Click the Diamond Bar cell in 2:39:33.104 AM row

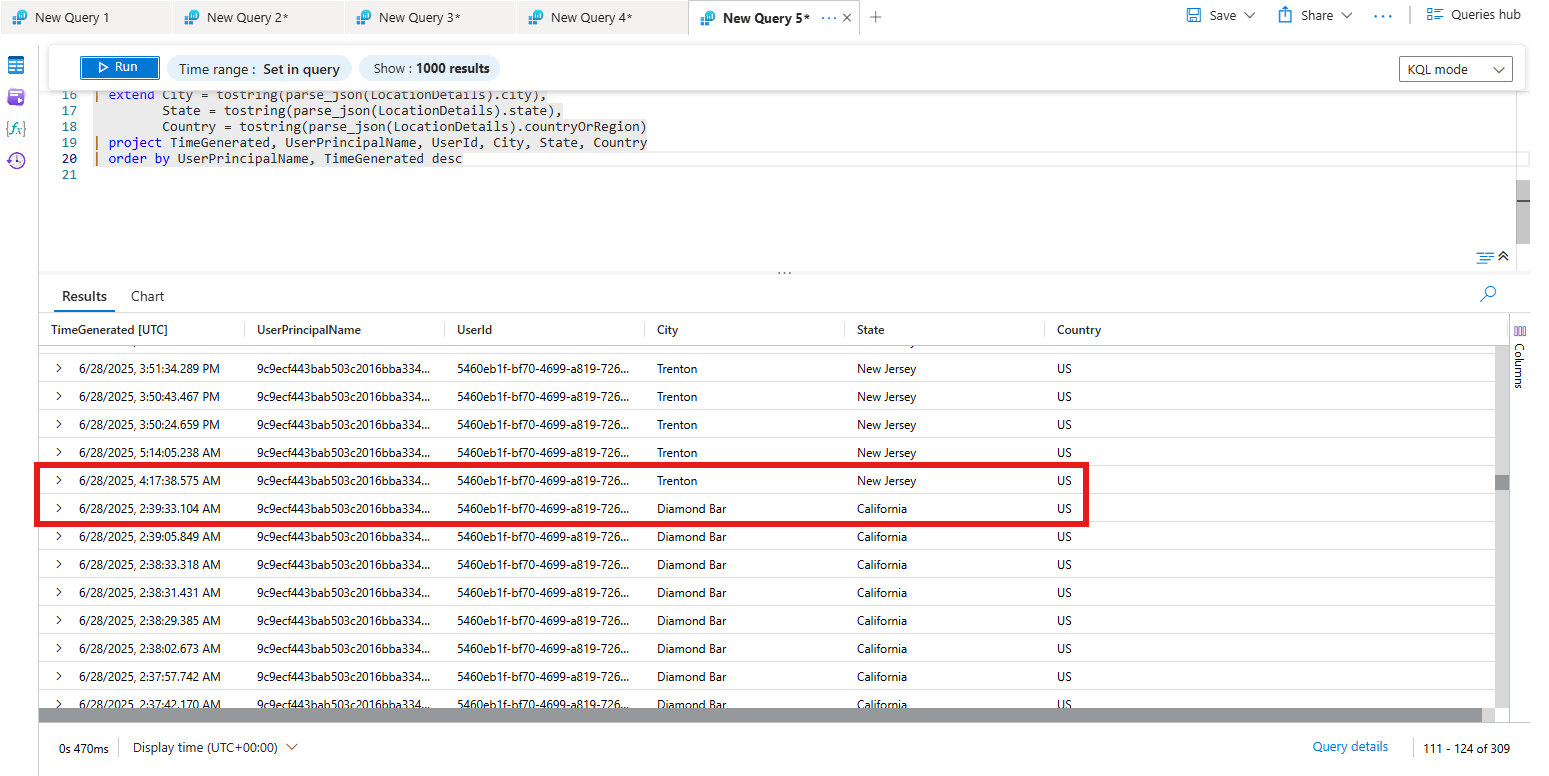691,509
